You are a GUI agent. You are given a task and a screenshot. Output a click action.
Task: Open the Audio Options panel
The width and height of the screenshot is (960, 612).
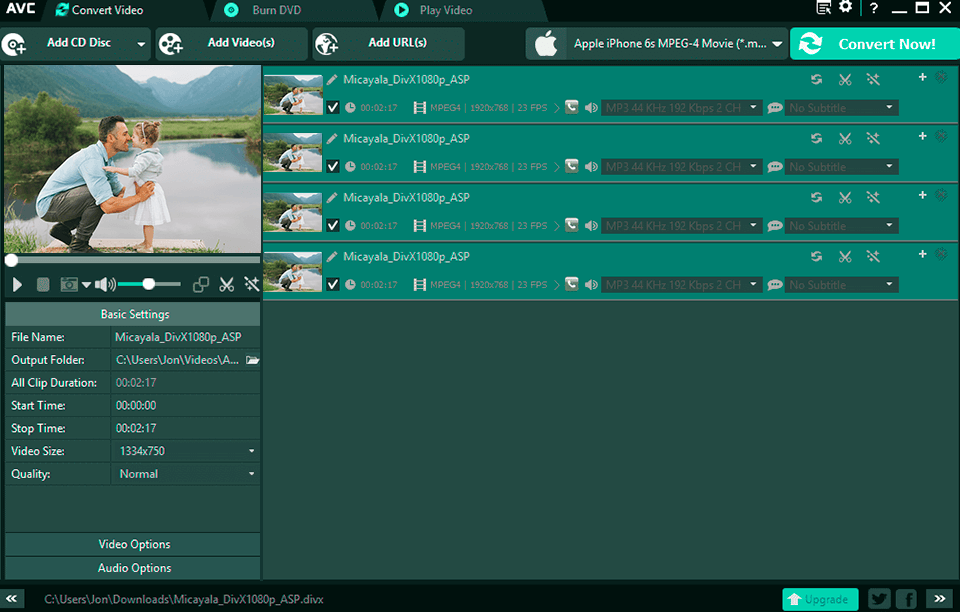click(132, 567)
